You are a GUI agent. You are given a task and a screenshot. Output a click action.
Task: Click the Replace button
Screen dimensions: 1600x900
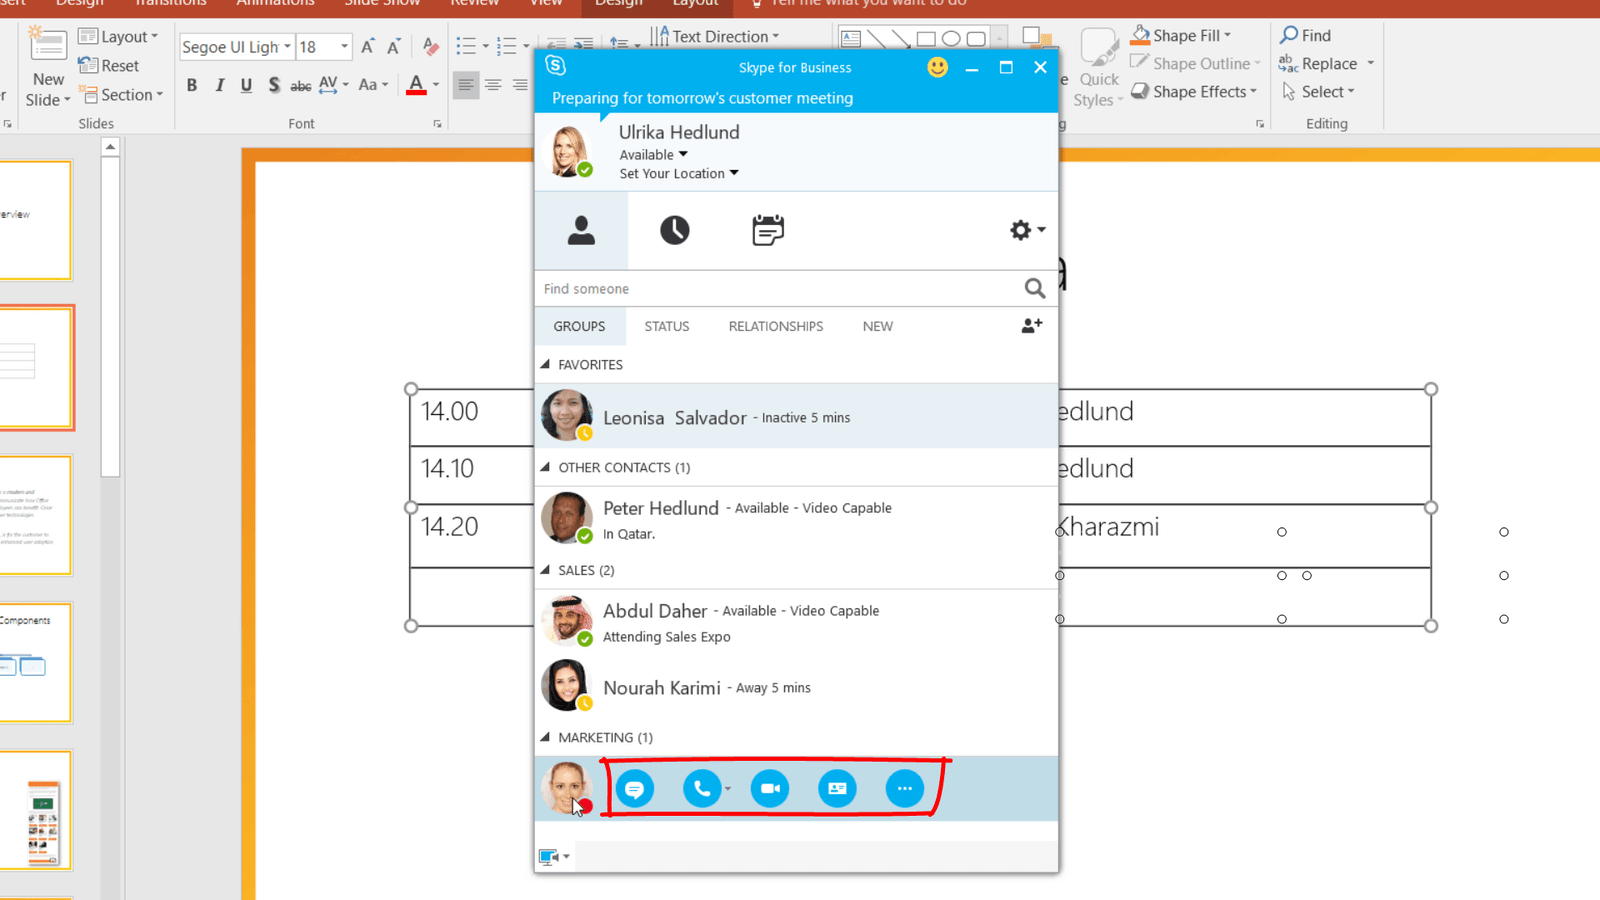tap(1328, 64)
